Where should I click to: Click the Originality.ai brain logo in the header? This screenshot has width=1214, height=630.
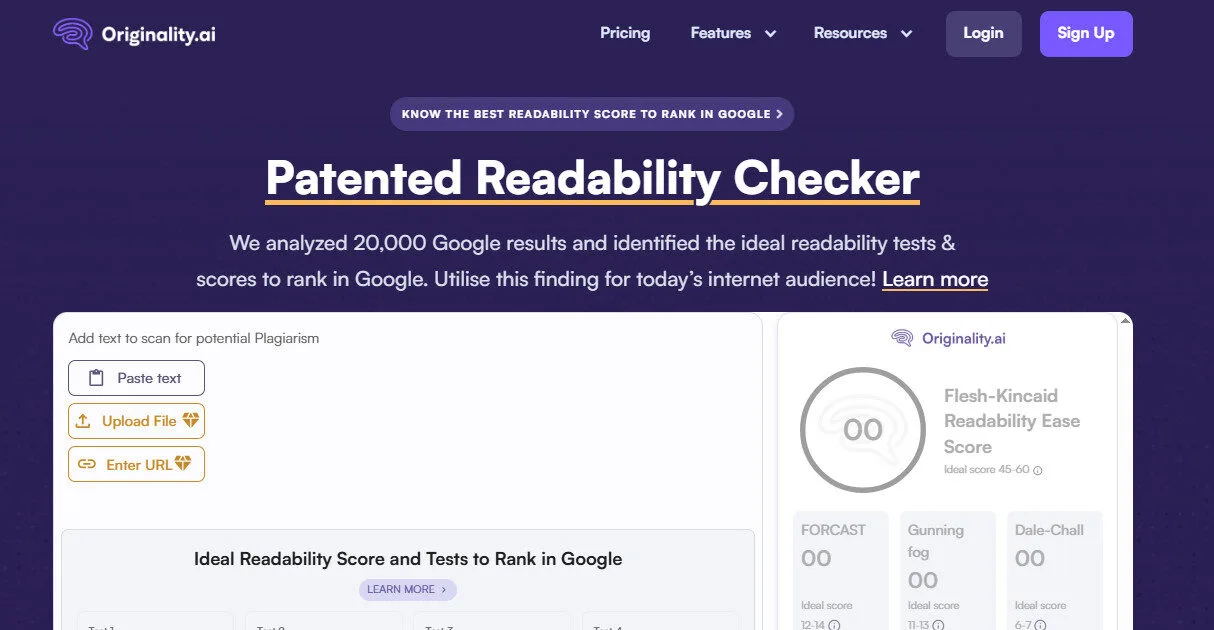pos(72,33)
